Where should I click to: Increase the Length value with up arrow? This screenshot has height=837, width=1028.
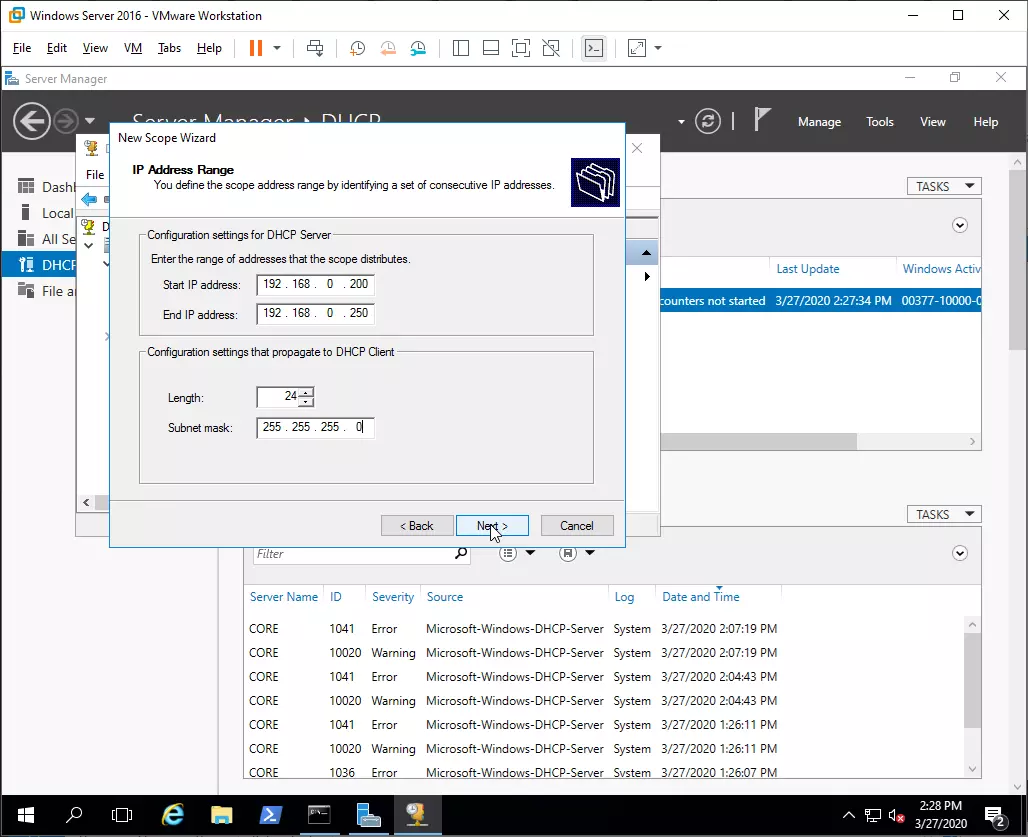pos(306,392)
